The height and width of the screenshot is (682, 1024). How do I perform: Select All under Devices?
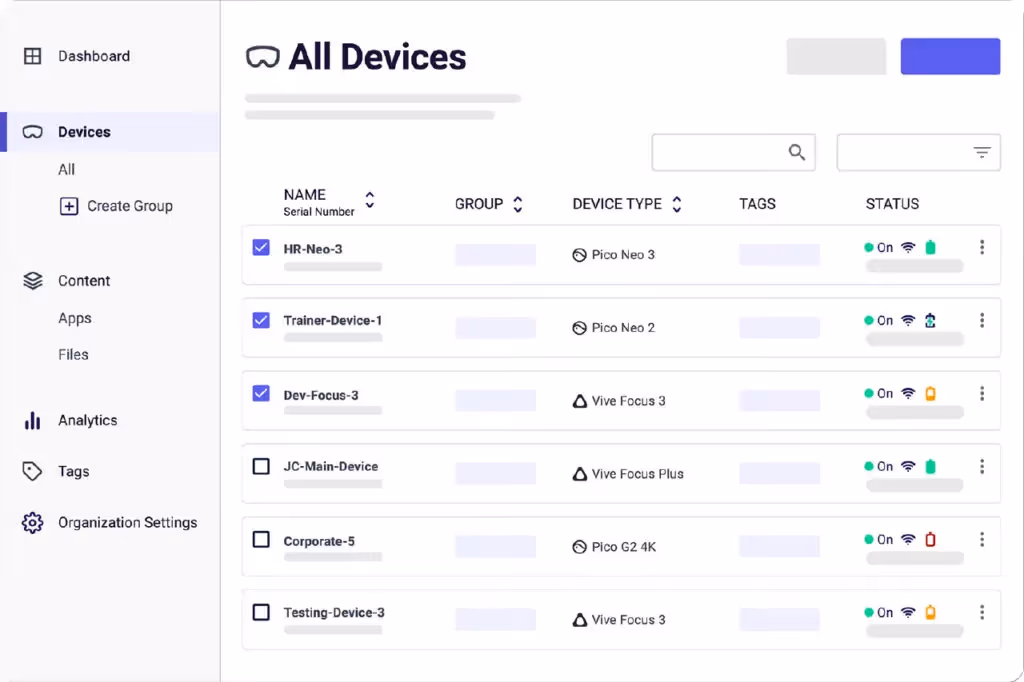[67, 170]
